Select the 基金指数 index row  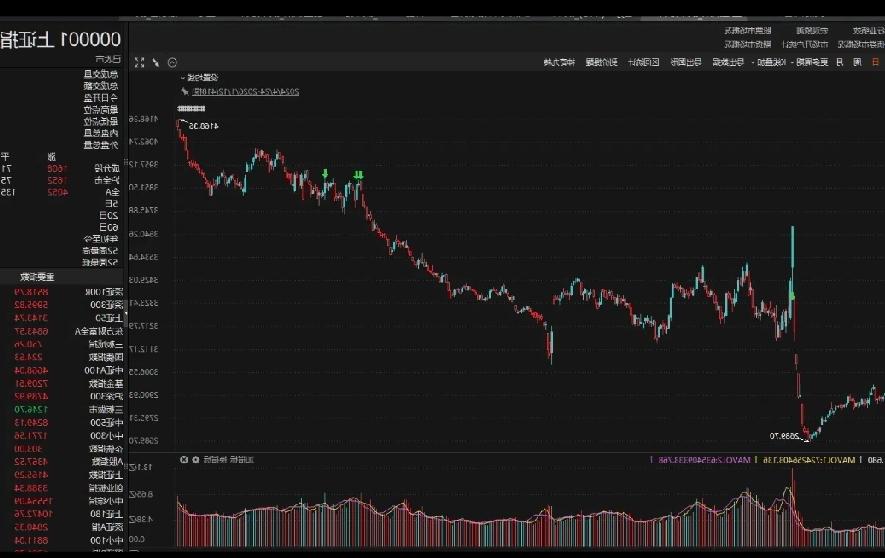(62, 384)
